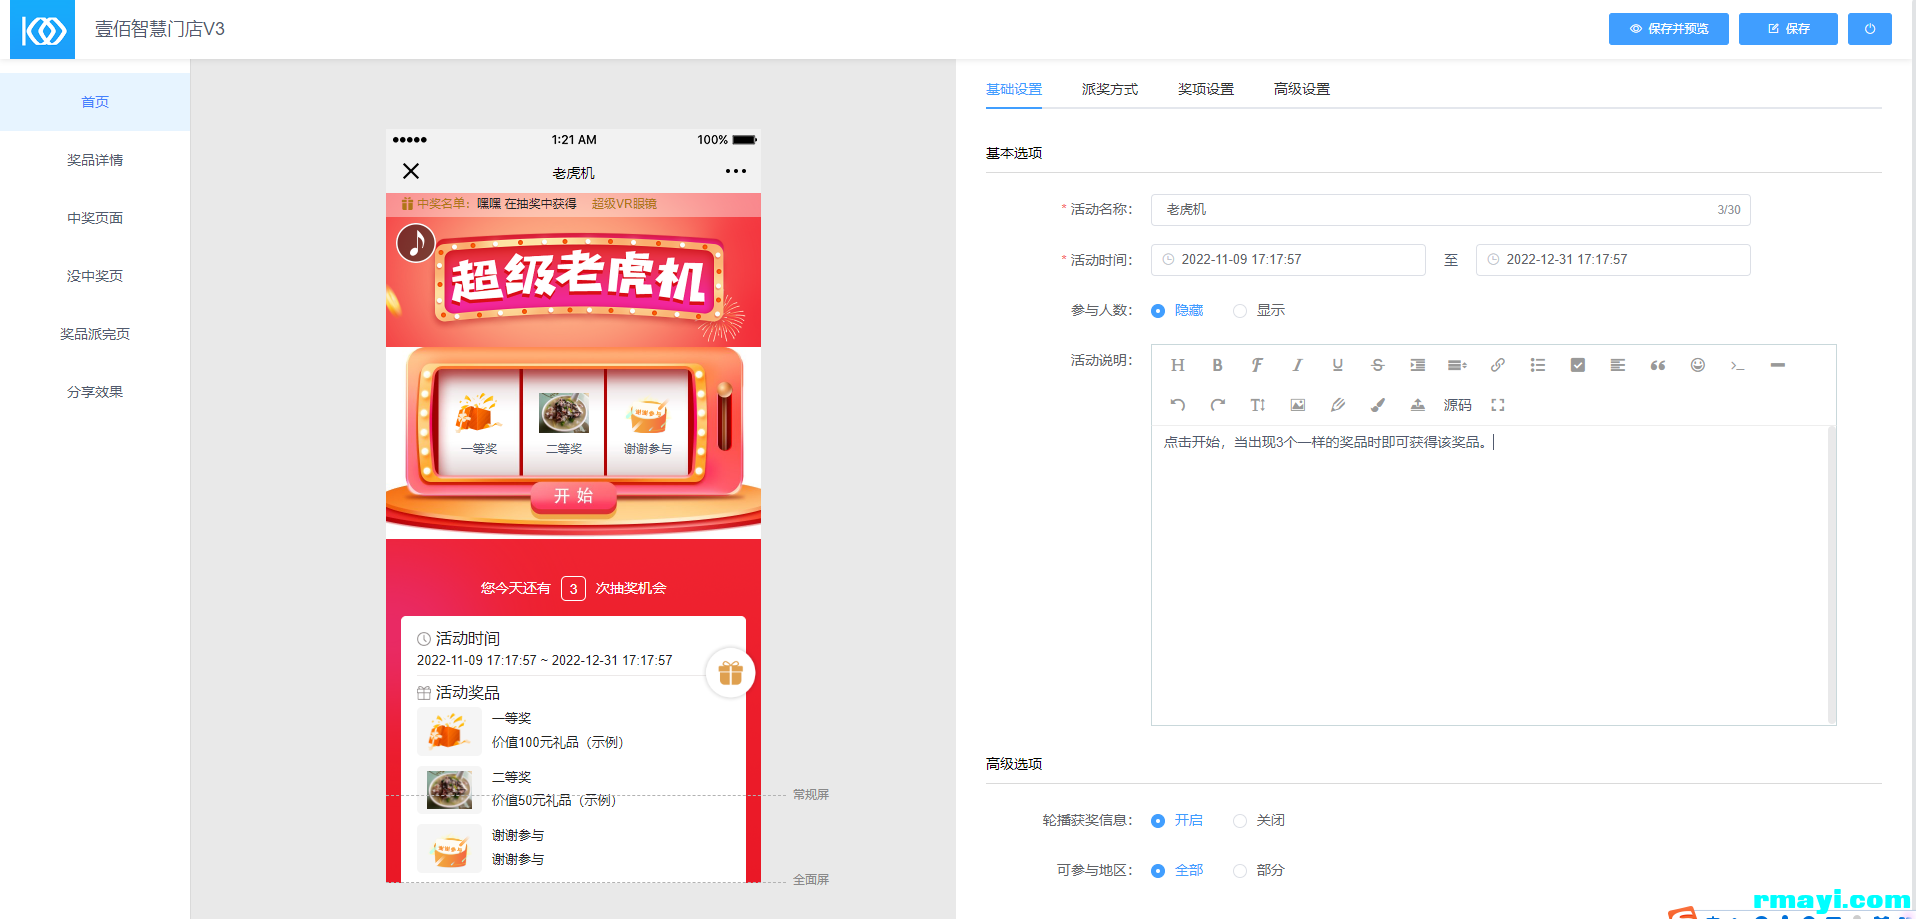This screenshot has width=1916, height=919.
Task: Open 分享效果 in sidebar
Action: pyautogui.click(x=95, y=392)
